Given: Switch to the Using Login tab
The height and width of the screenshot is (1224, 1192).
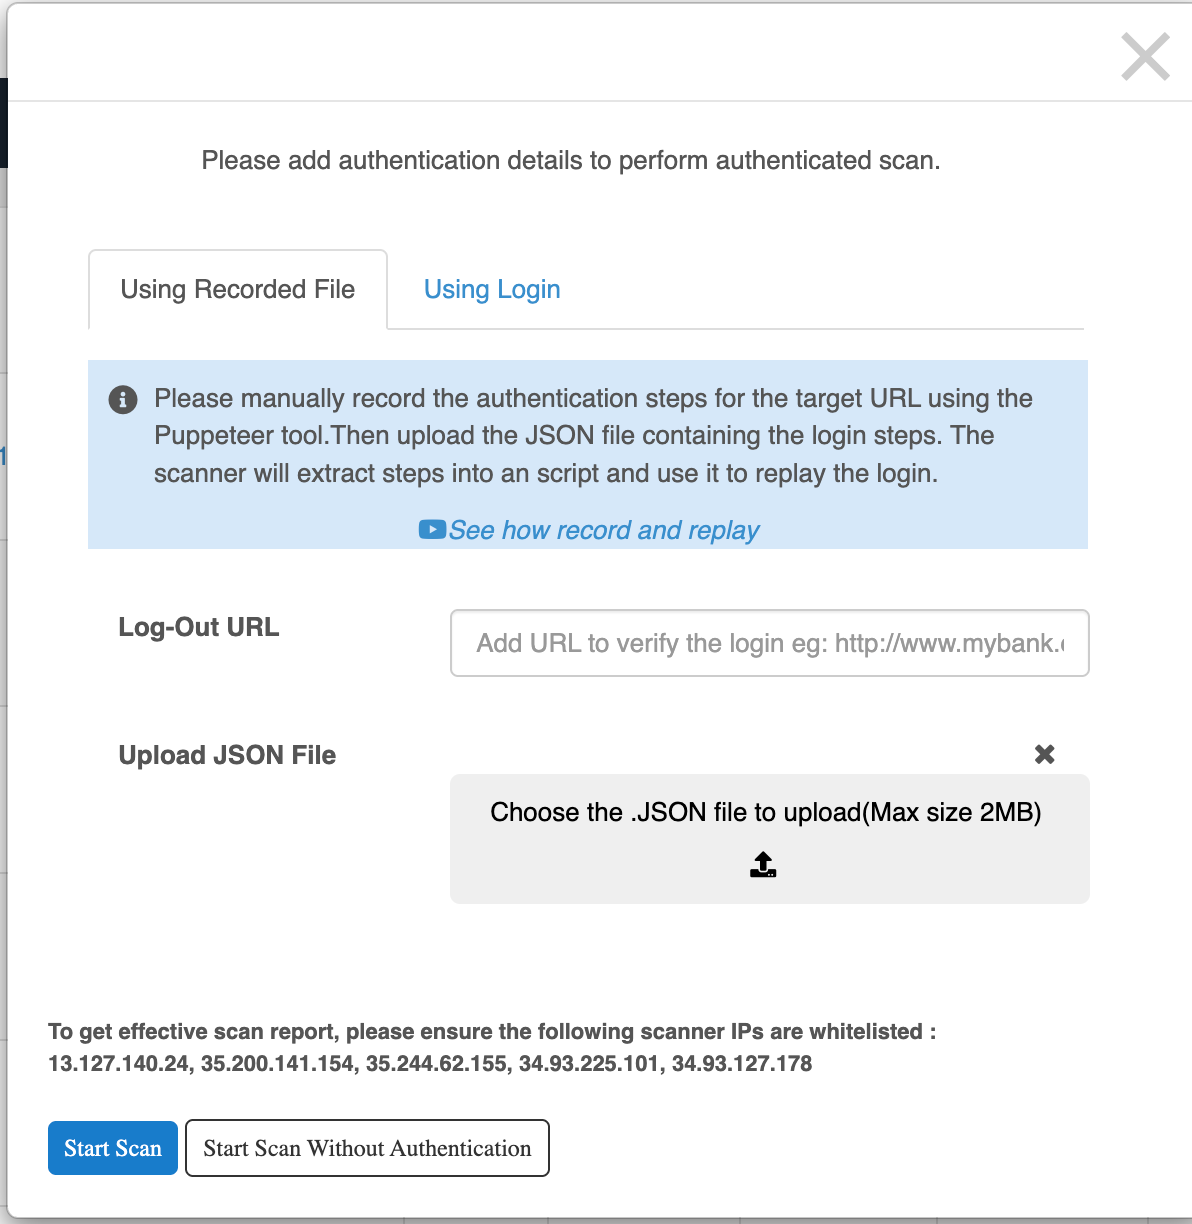Looking at the screenshot, I should coord(492,290).
